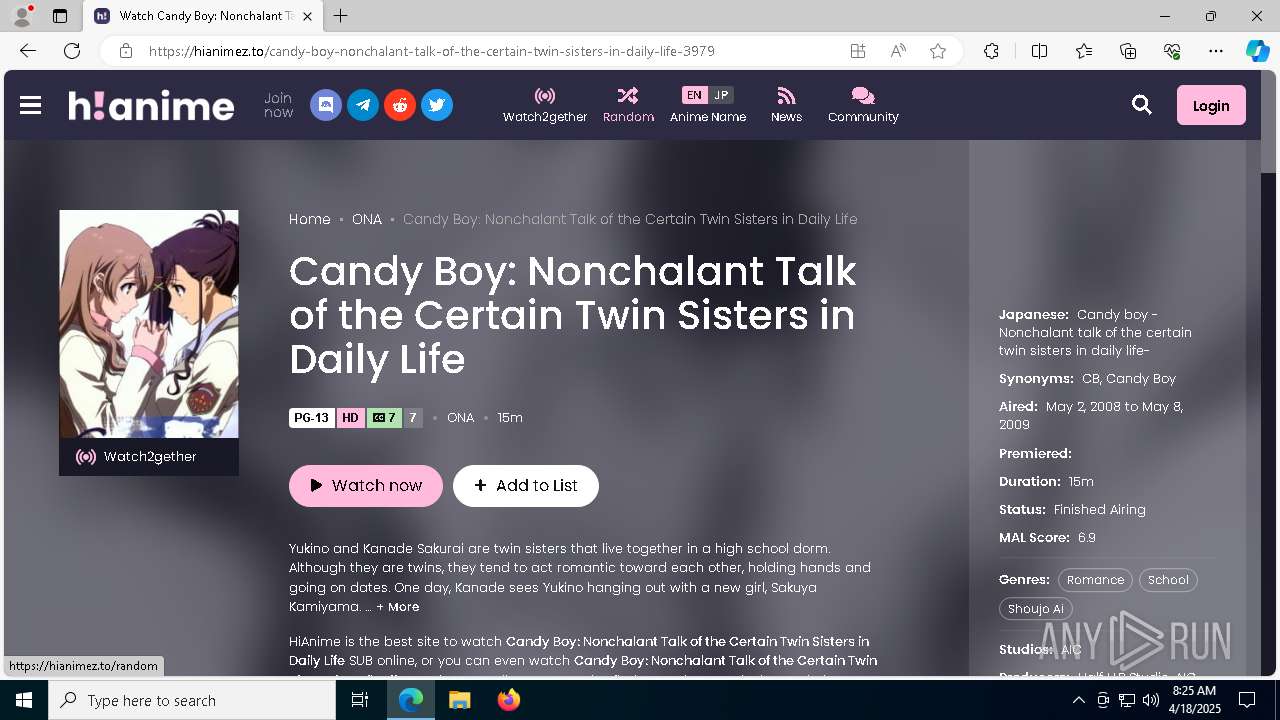
Task: Open the Community section
Action: point(863,105)
